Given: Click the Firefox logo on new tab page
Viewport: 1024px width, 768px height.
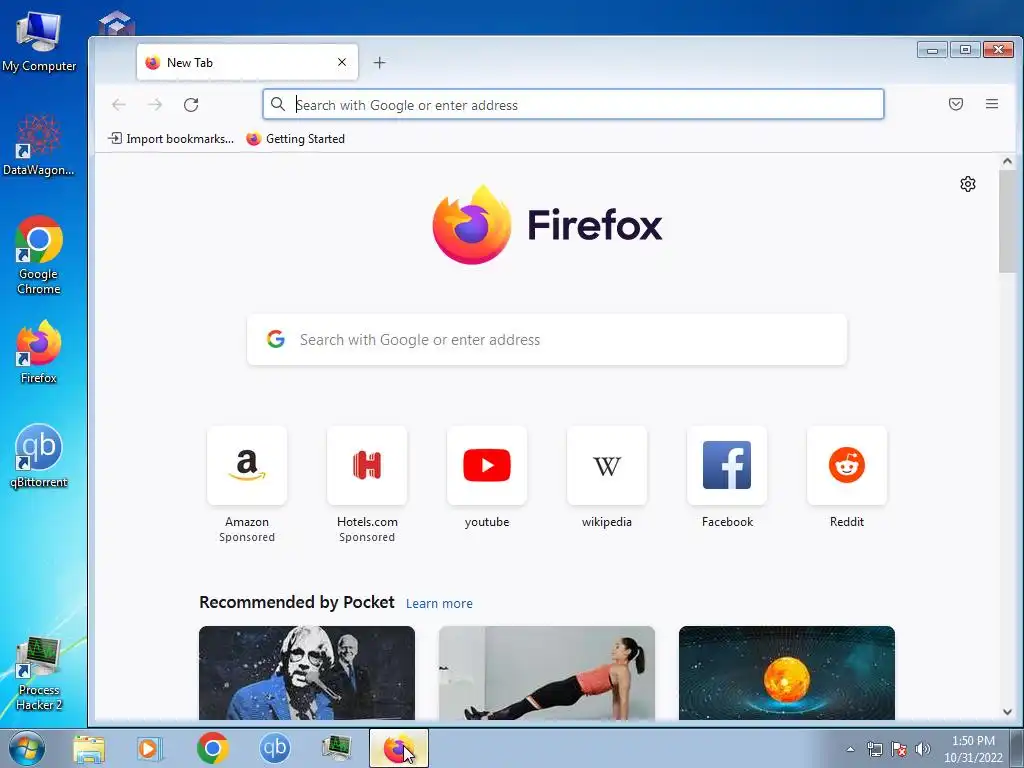Looking at the screenshot, I should pyautogui.click(x=547, y=225).
